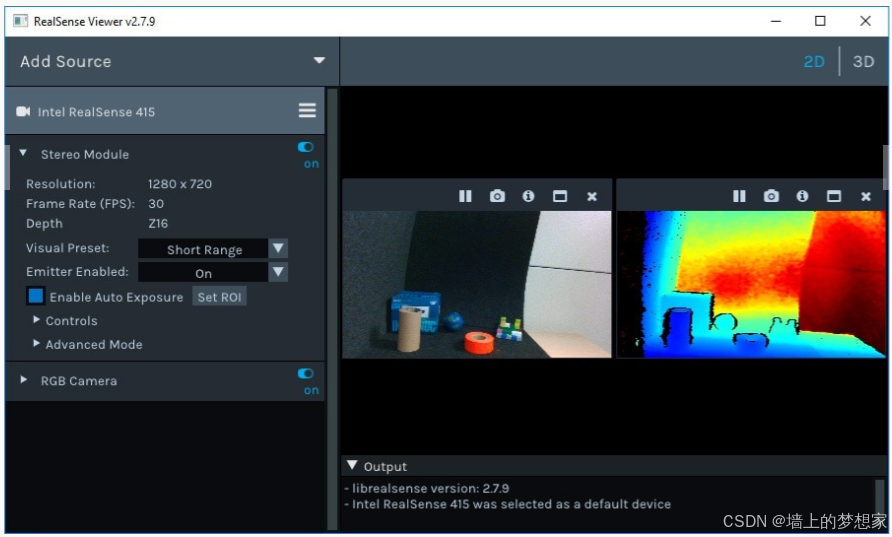This screenshot has height=537, width=892.
Task: Click the Z16 depth format value
Action: 158,224
